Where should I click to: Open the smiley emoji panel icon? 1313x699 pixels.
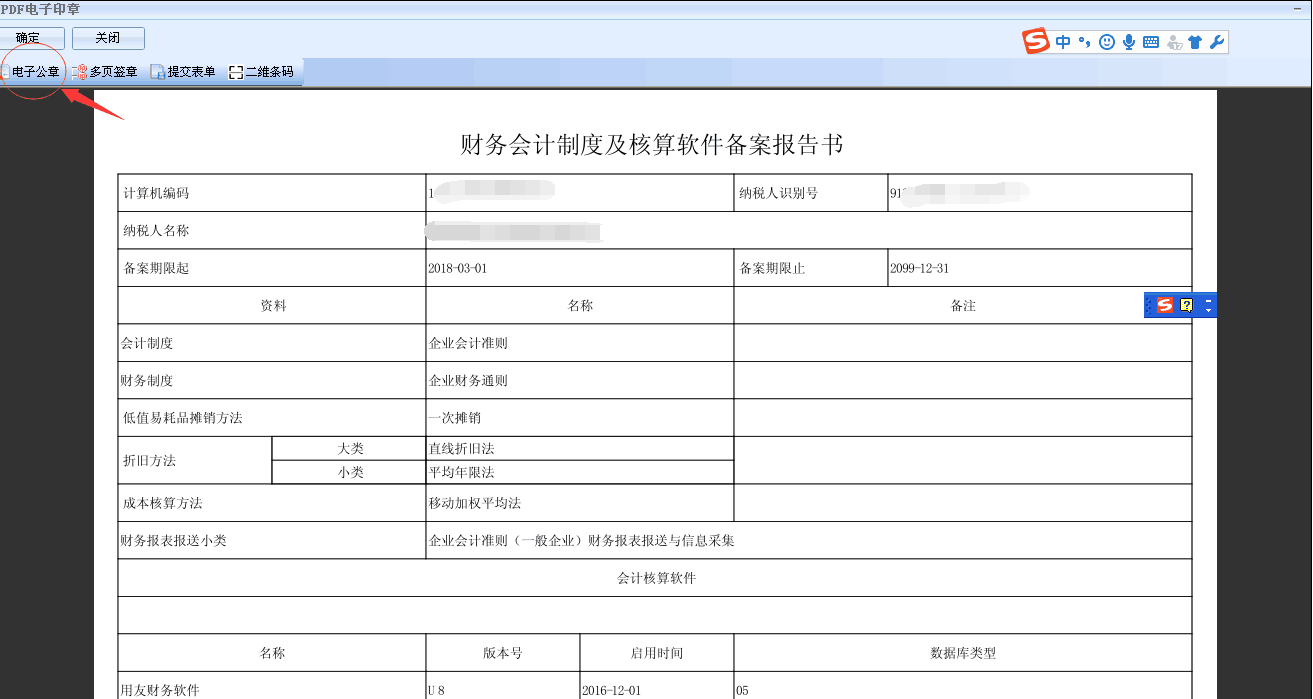click(x=1107, y=42)
